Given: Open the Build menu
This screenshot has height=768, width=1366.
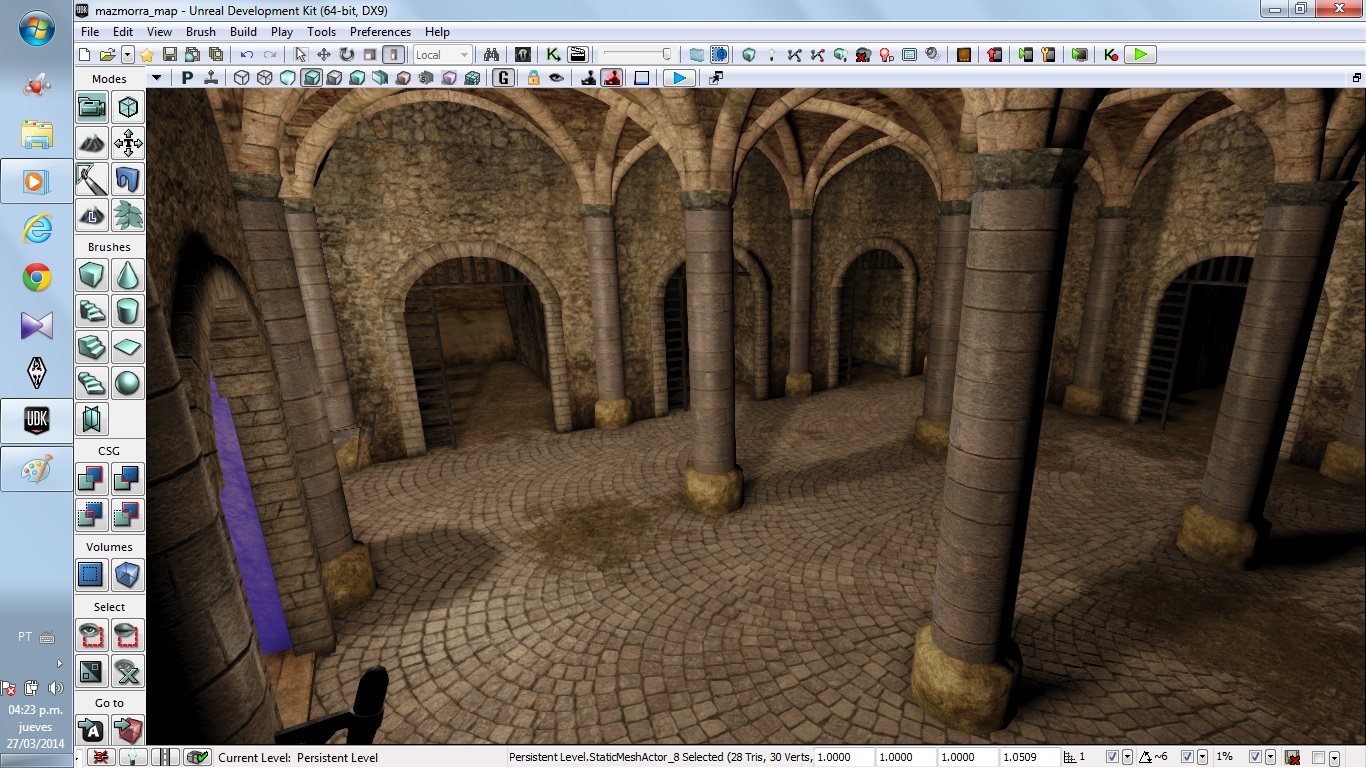Looking at the screenshot, I should click(x=243, y=32).
